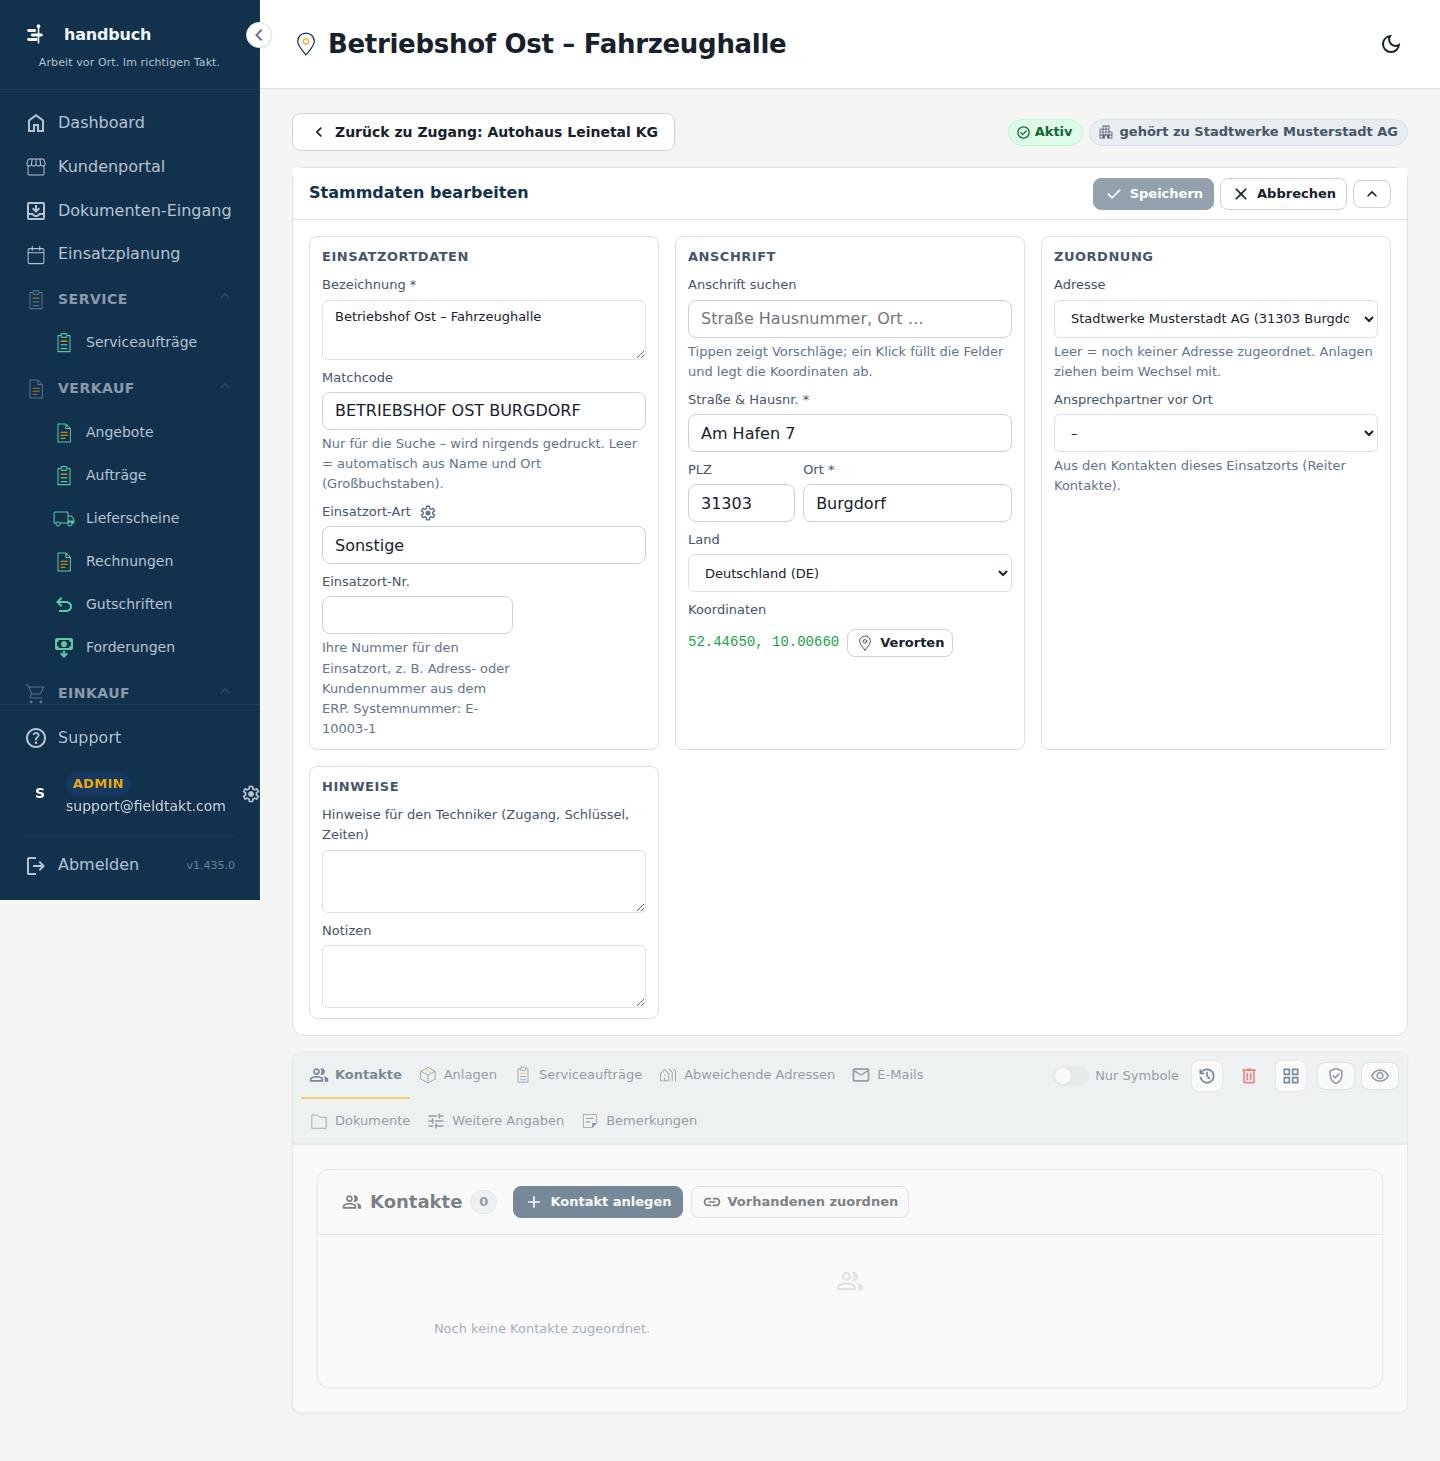Image resolution: width=1440 pixels, height=1461 pixels.
Task: Collapse the sidebar with chevron button
Action: tap(258, 35)
